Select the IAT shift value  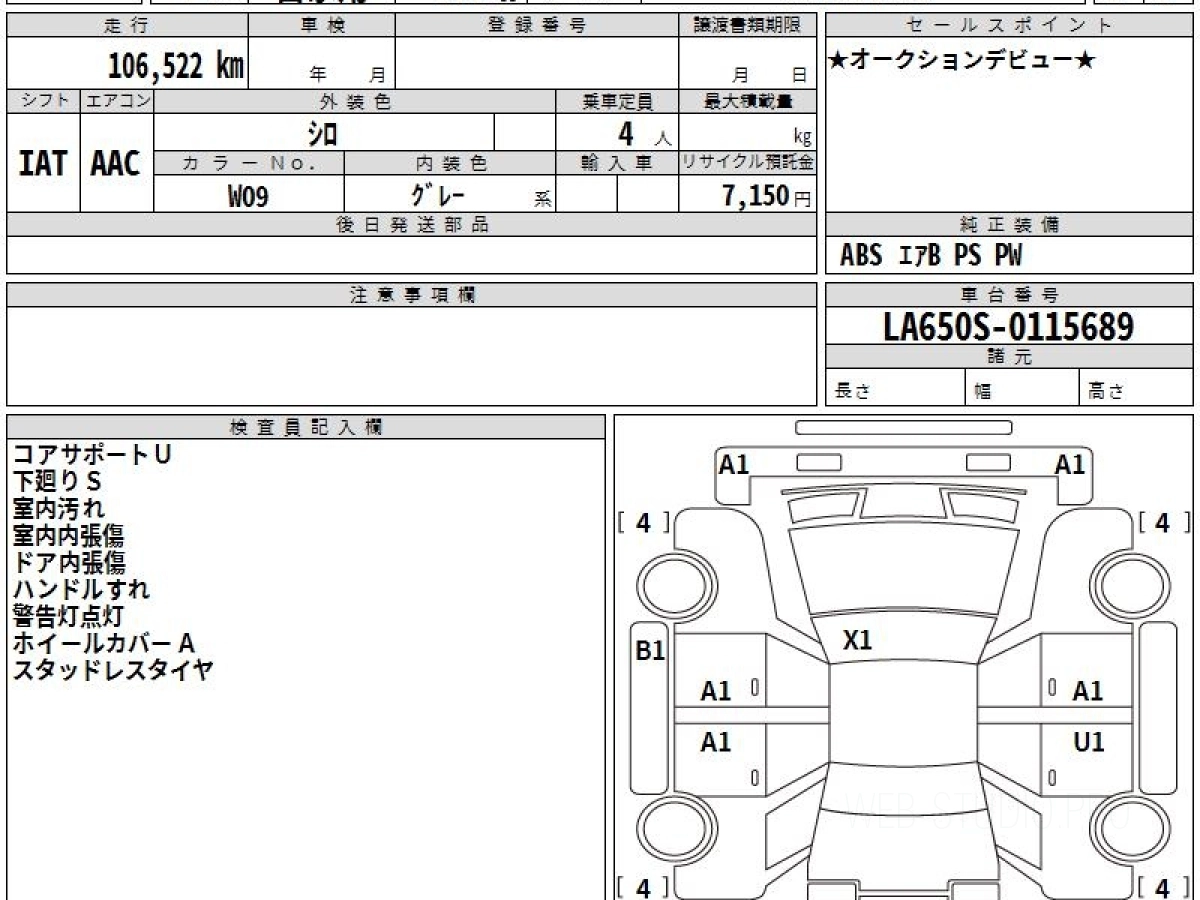tap(43, 163)
